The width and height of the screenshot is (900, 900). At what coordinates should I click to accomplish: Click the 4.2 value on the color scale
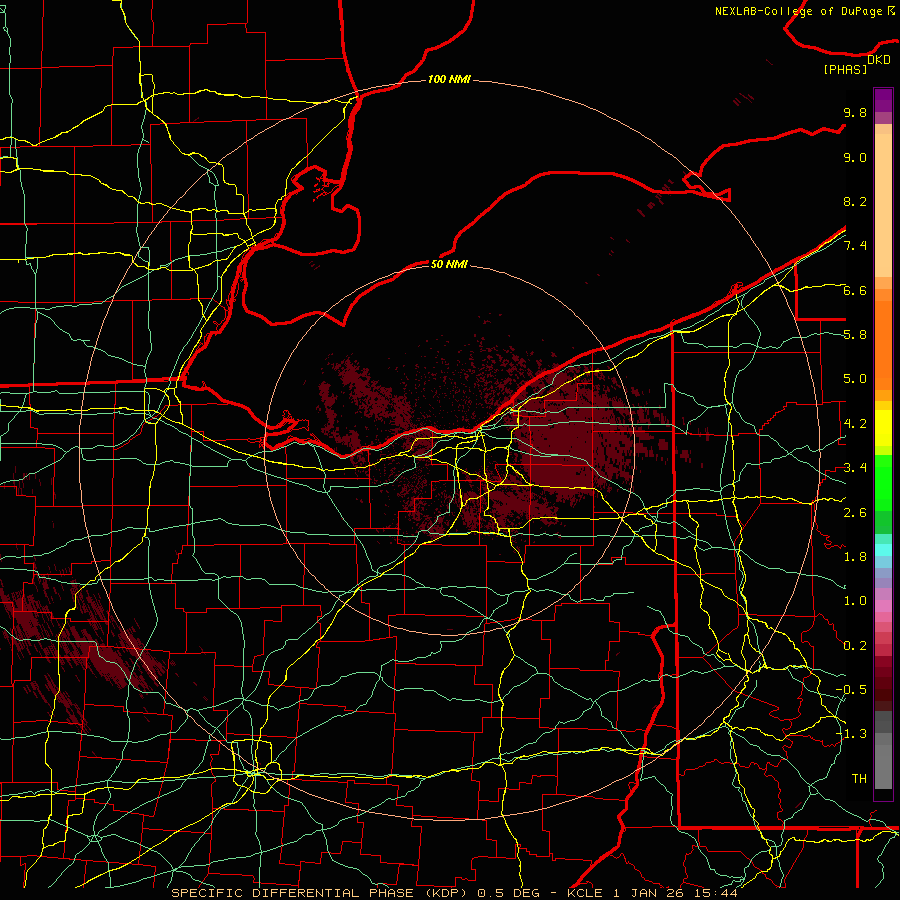coord(855,424)
